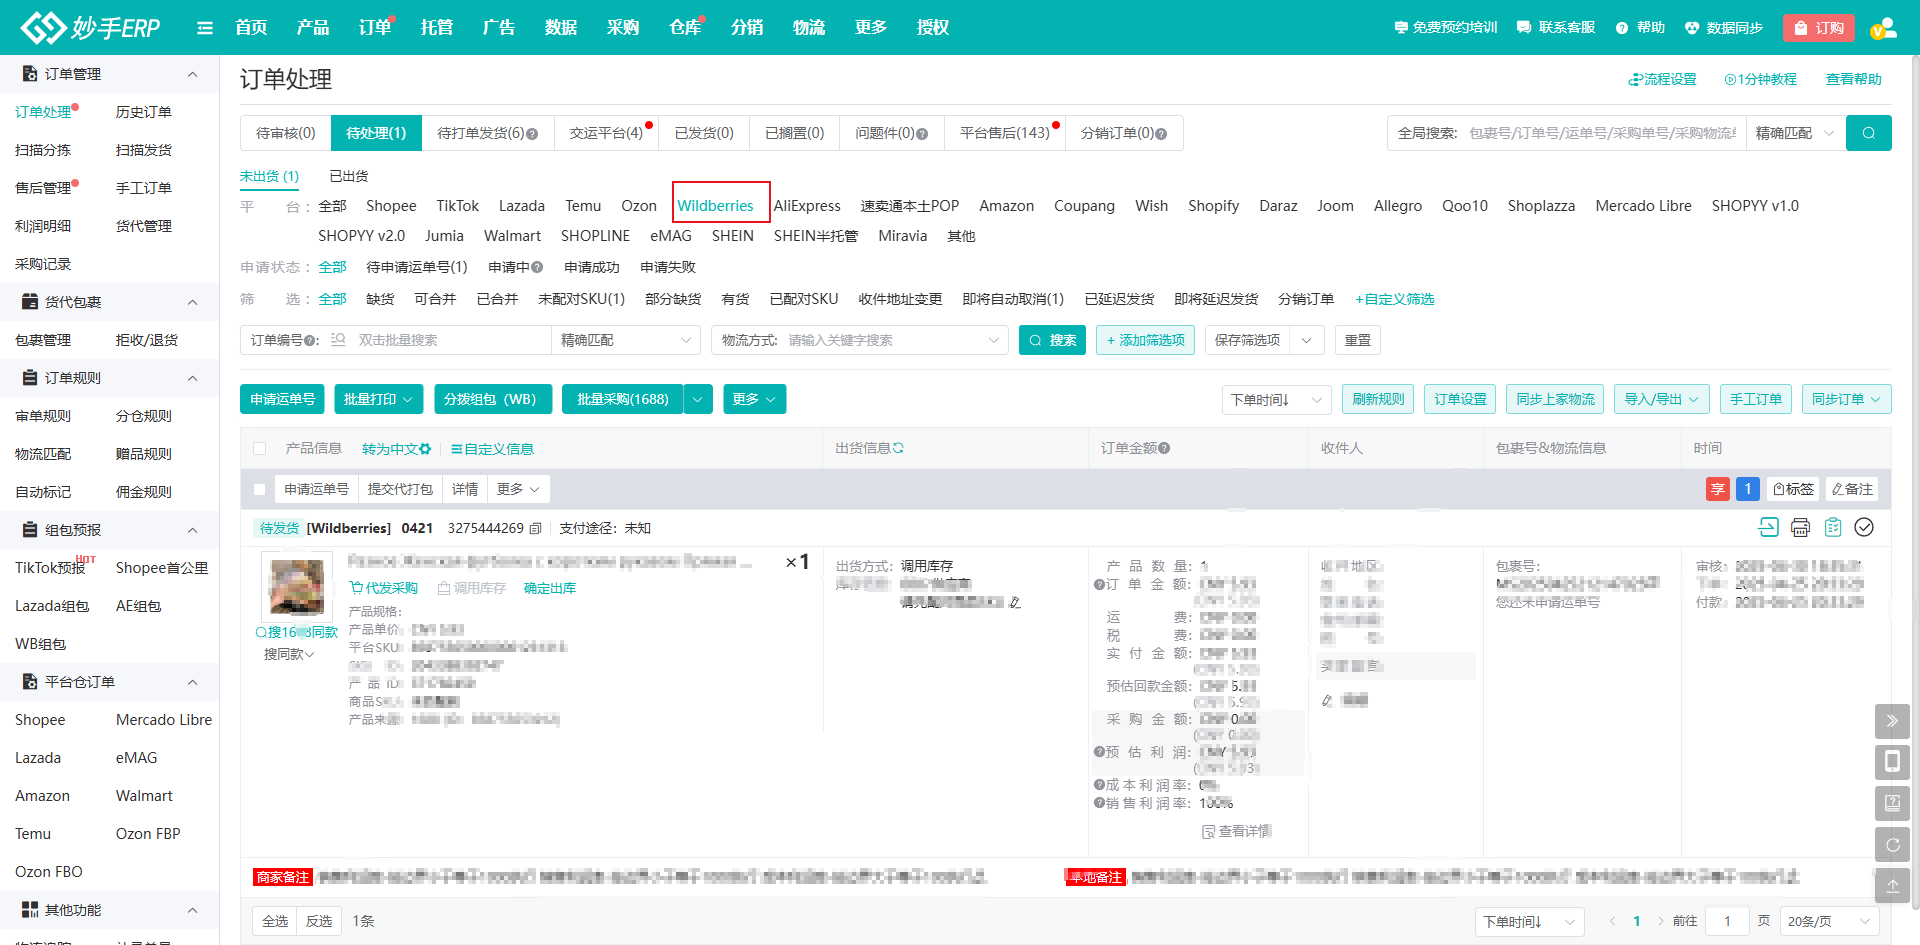Click the 同步上家物流 button

coord(1555,399)
